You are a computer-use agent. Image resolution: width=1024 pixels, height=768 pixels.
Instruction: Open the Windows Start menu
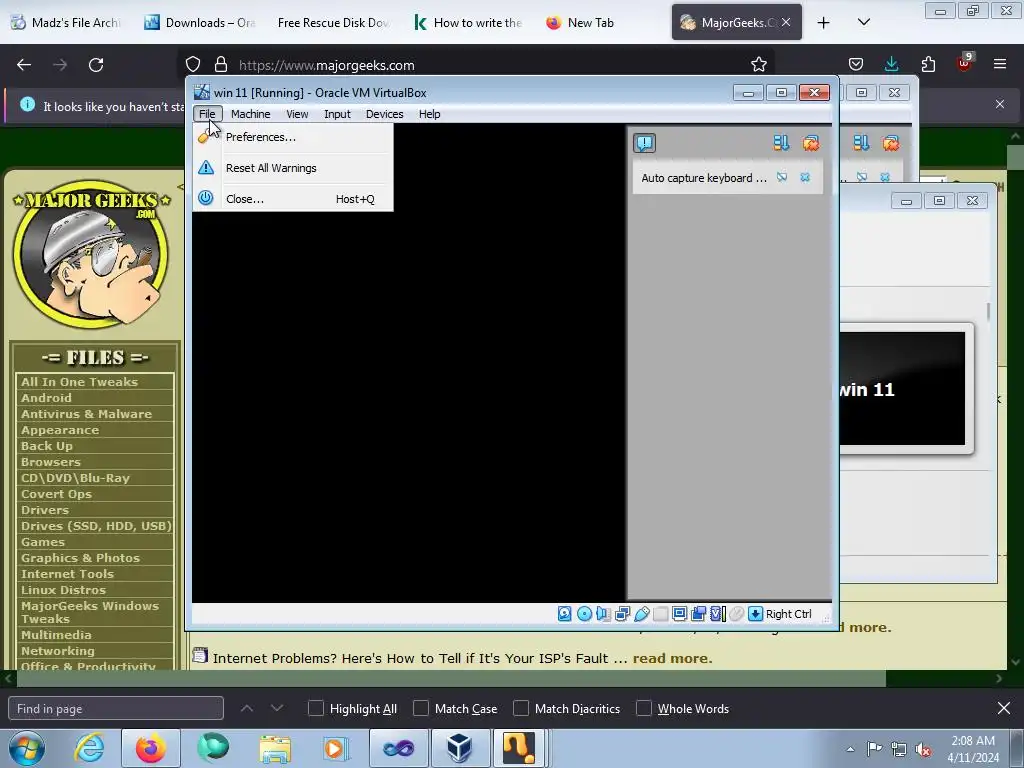click(x=26, y=748)
